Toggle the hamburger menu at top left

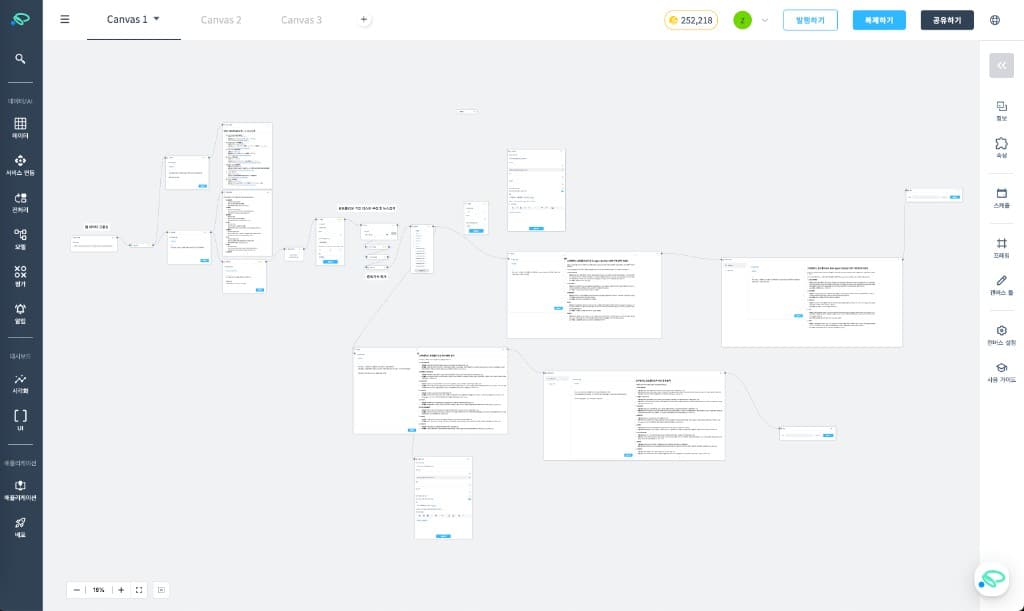tap(65, 19)
